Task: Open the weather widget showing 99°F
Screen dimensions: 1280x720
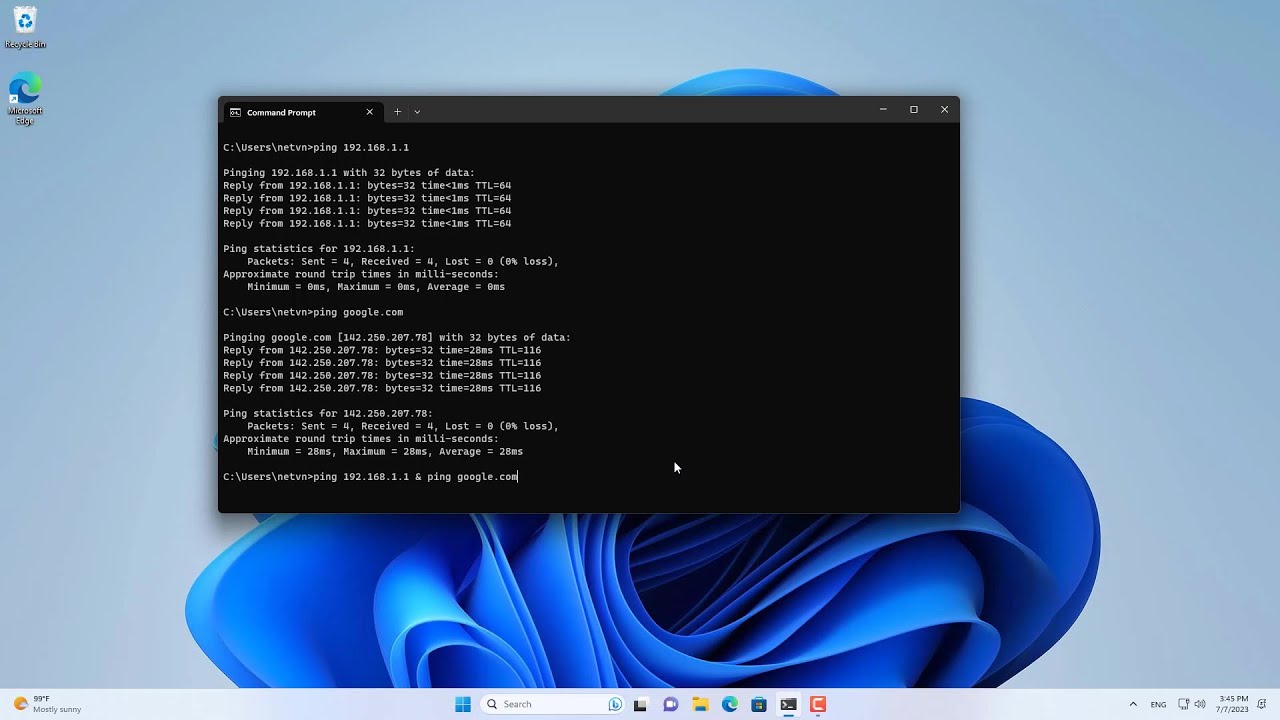Action: [x=47, y=704]
